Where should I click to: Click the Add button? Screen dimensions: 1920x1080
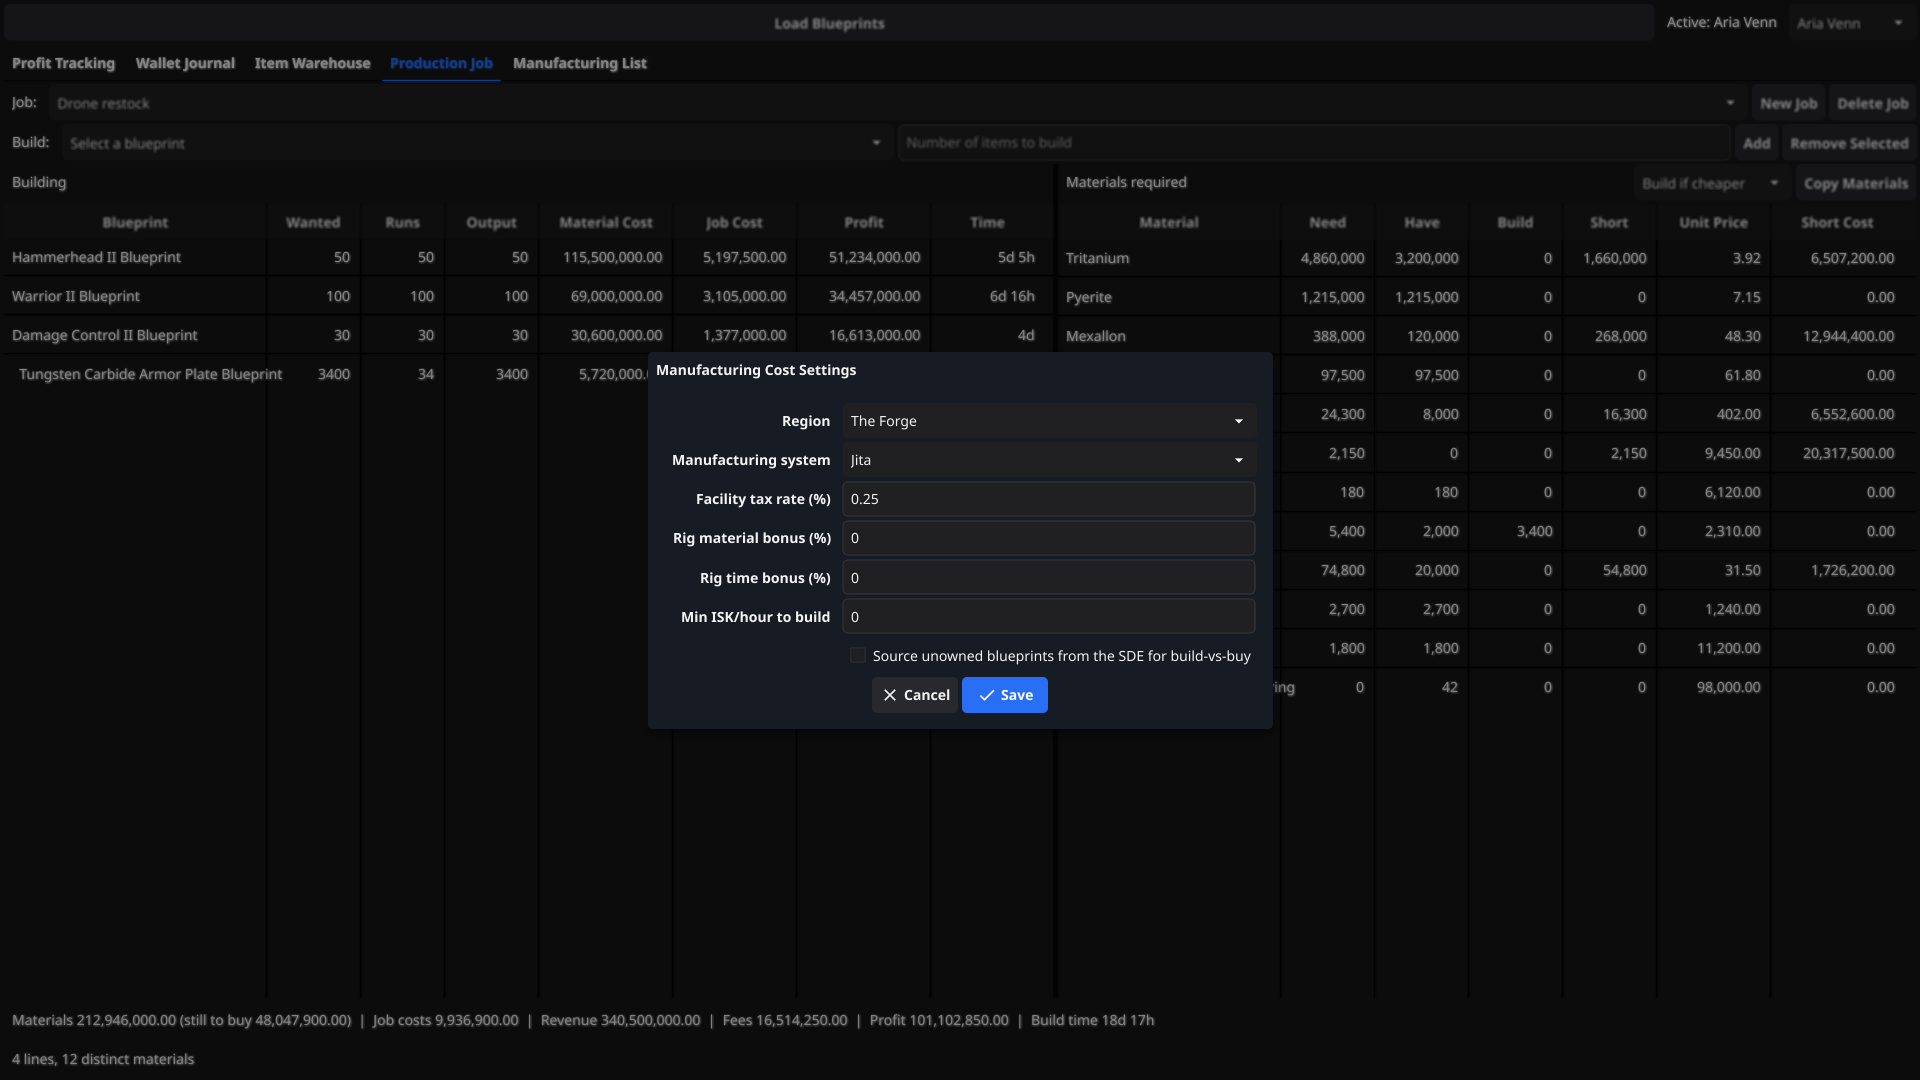click(x=1756, y=143)
